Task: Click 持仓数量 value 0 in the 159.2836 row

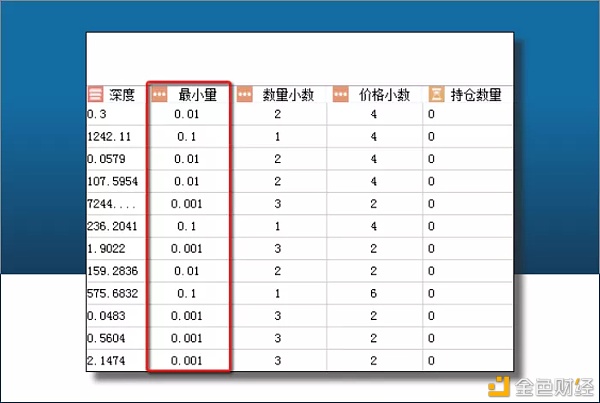Action: click(431, 271)
